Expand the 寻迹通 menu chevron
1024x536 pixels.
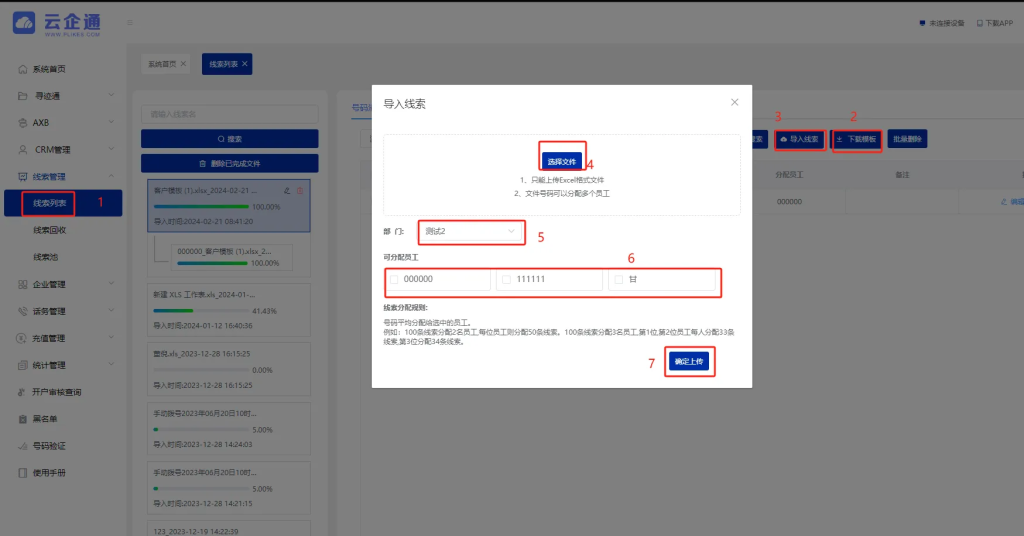[x=111, y=95]
